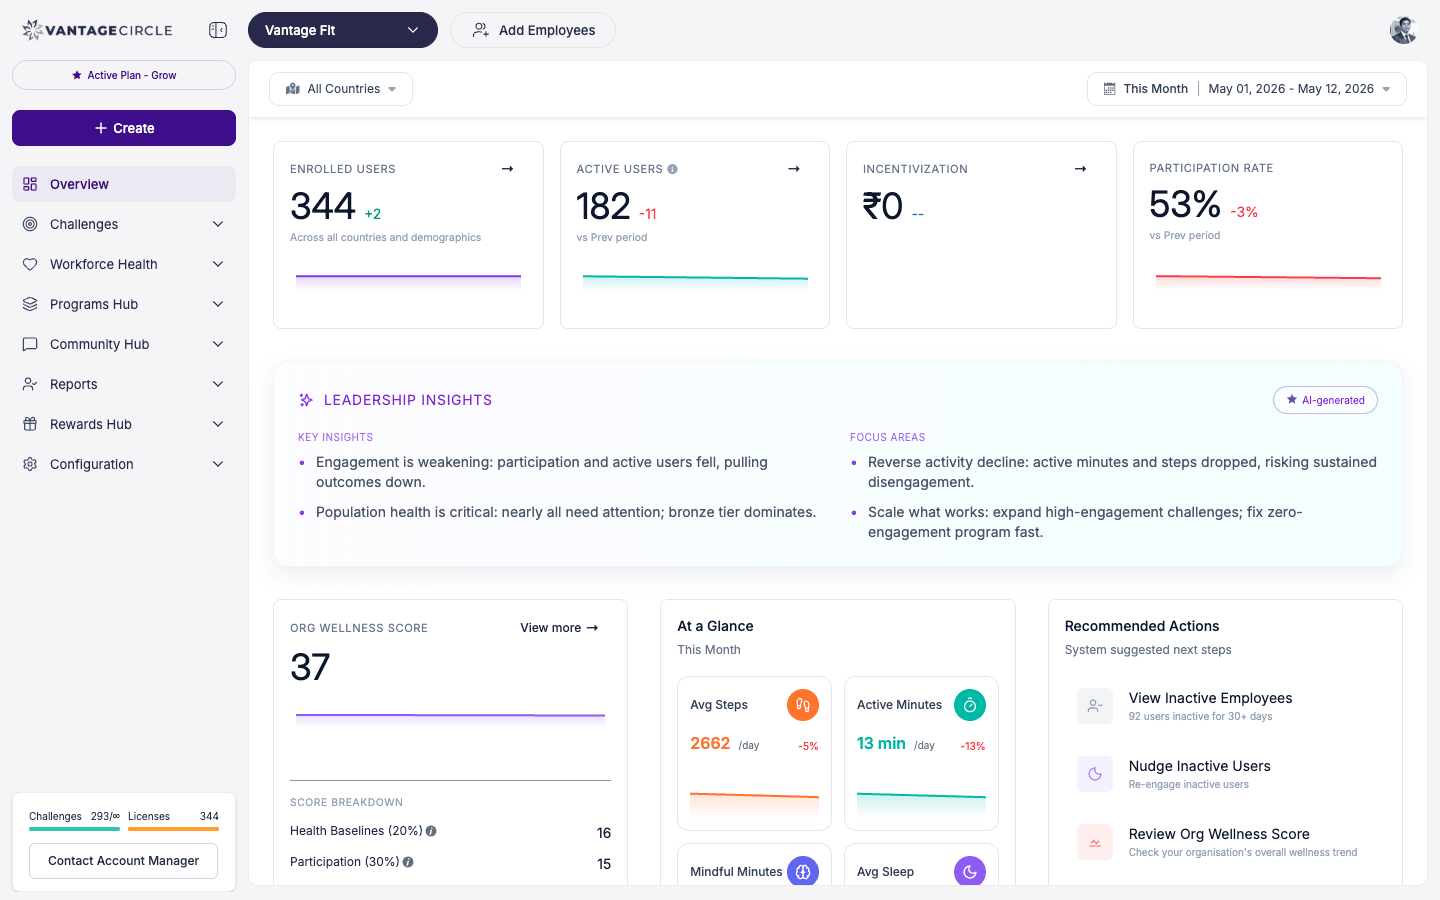Click the Leadership Insights sparkle icon
Screen dimensions: 1440x900
click(x=306, y=400)
